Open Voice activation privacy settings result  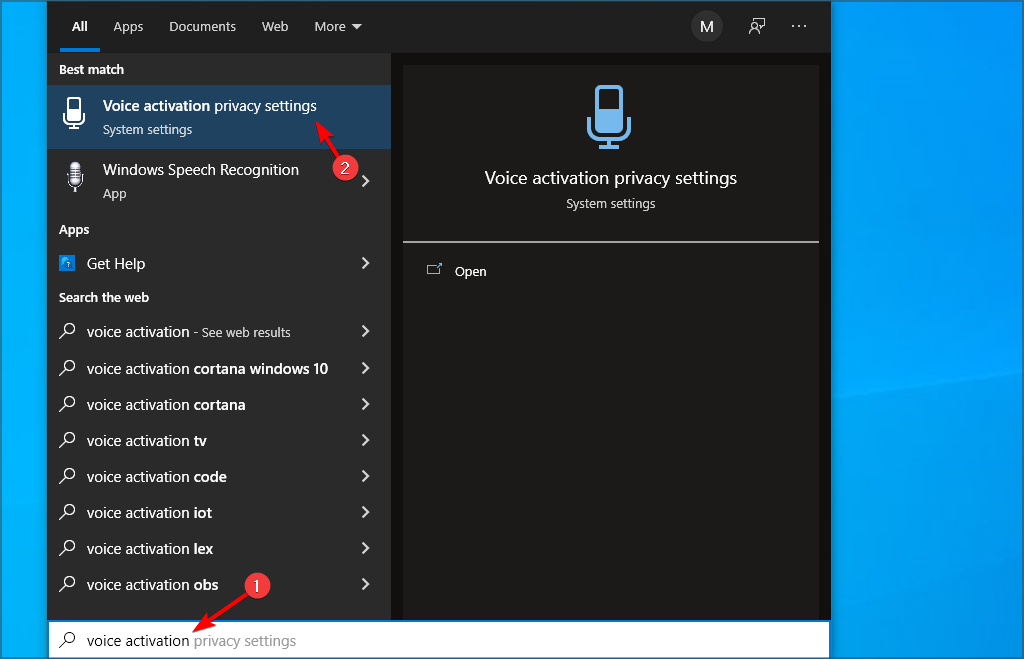click(219, 117)
